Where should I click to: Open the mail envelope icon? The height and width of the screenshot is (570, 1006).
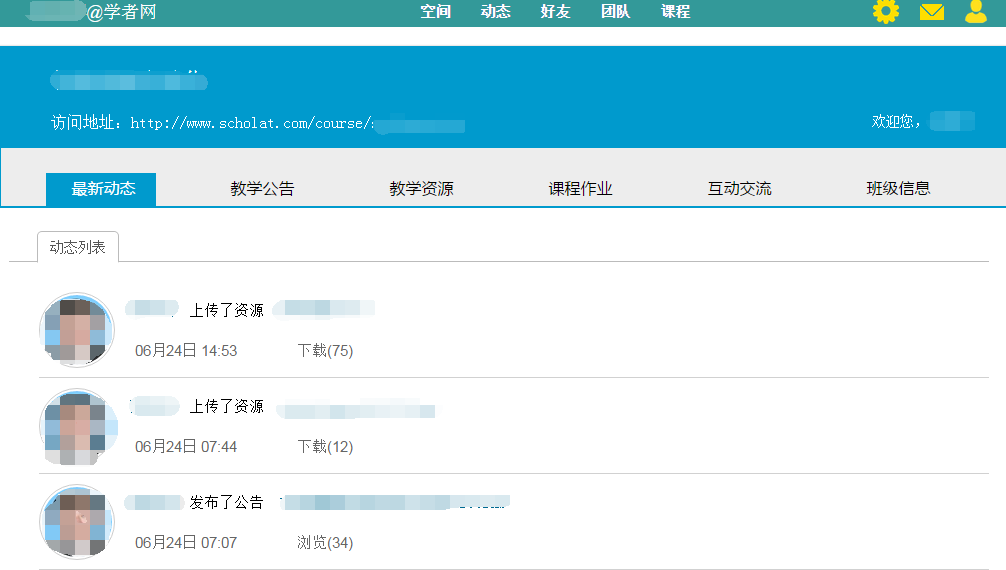pos(931,12)
